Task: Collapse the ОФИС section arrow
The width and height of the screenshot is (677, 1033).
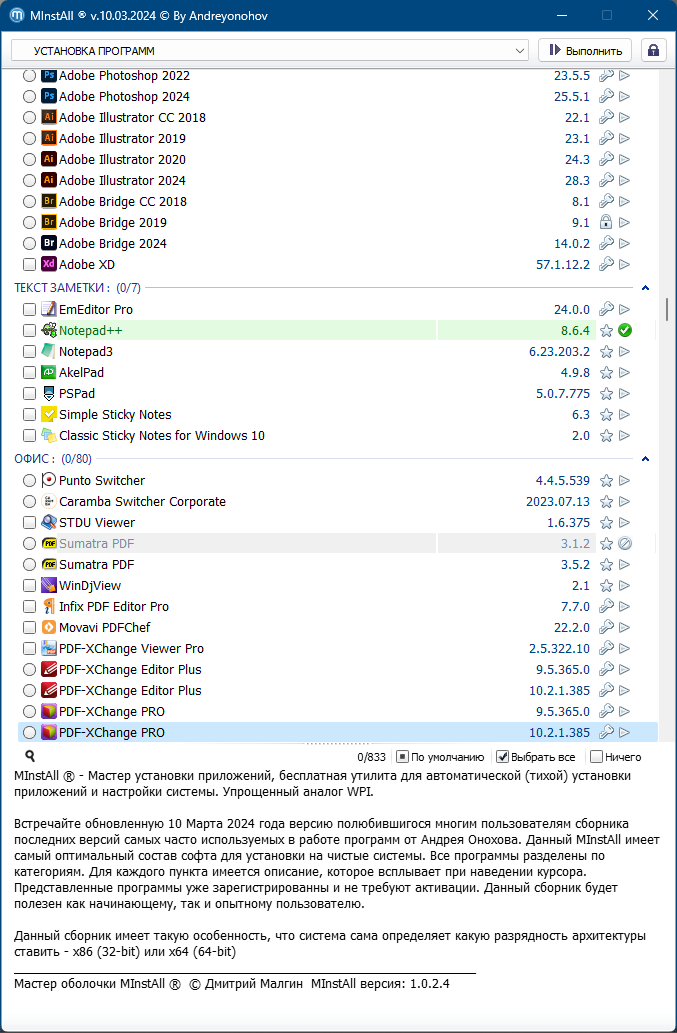Action: (645, 459)
